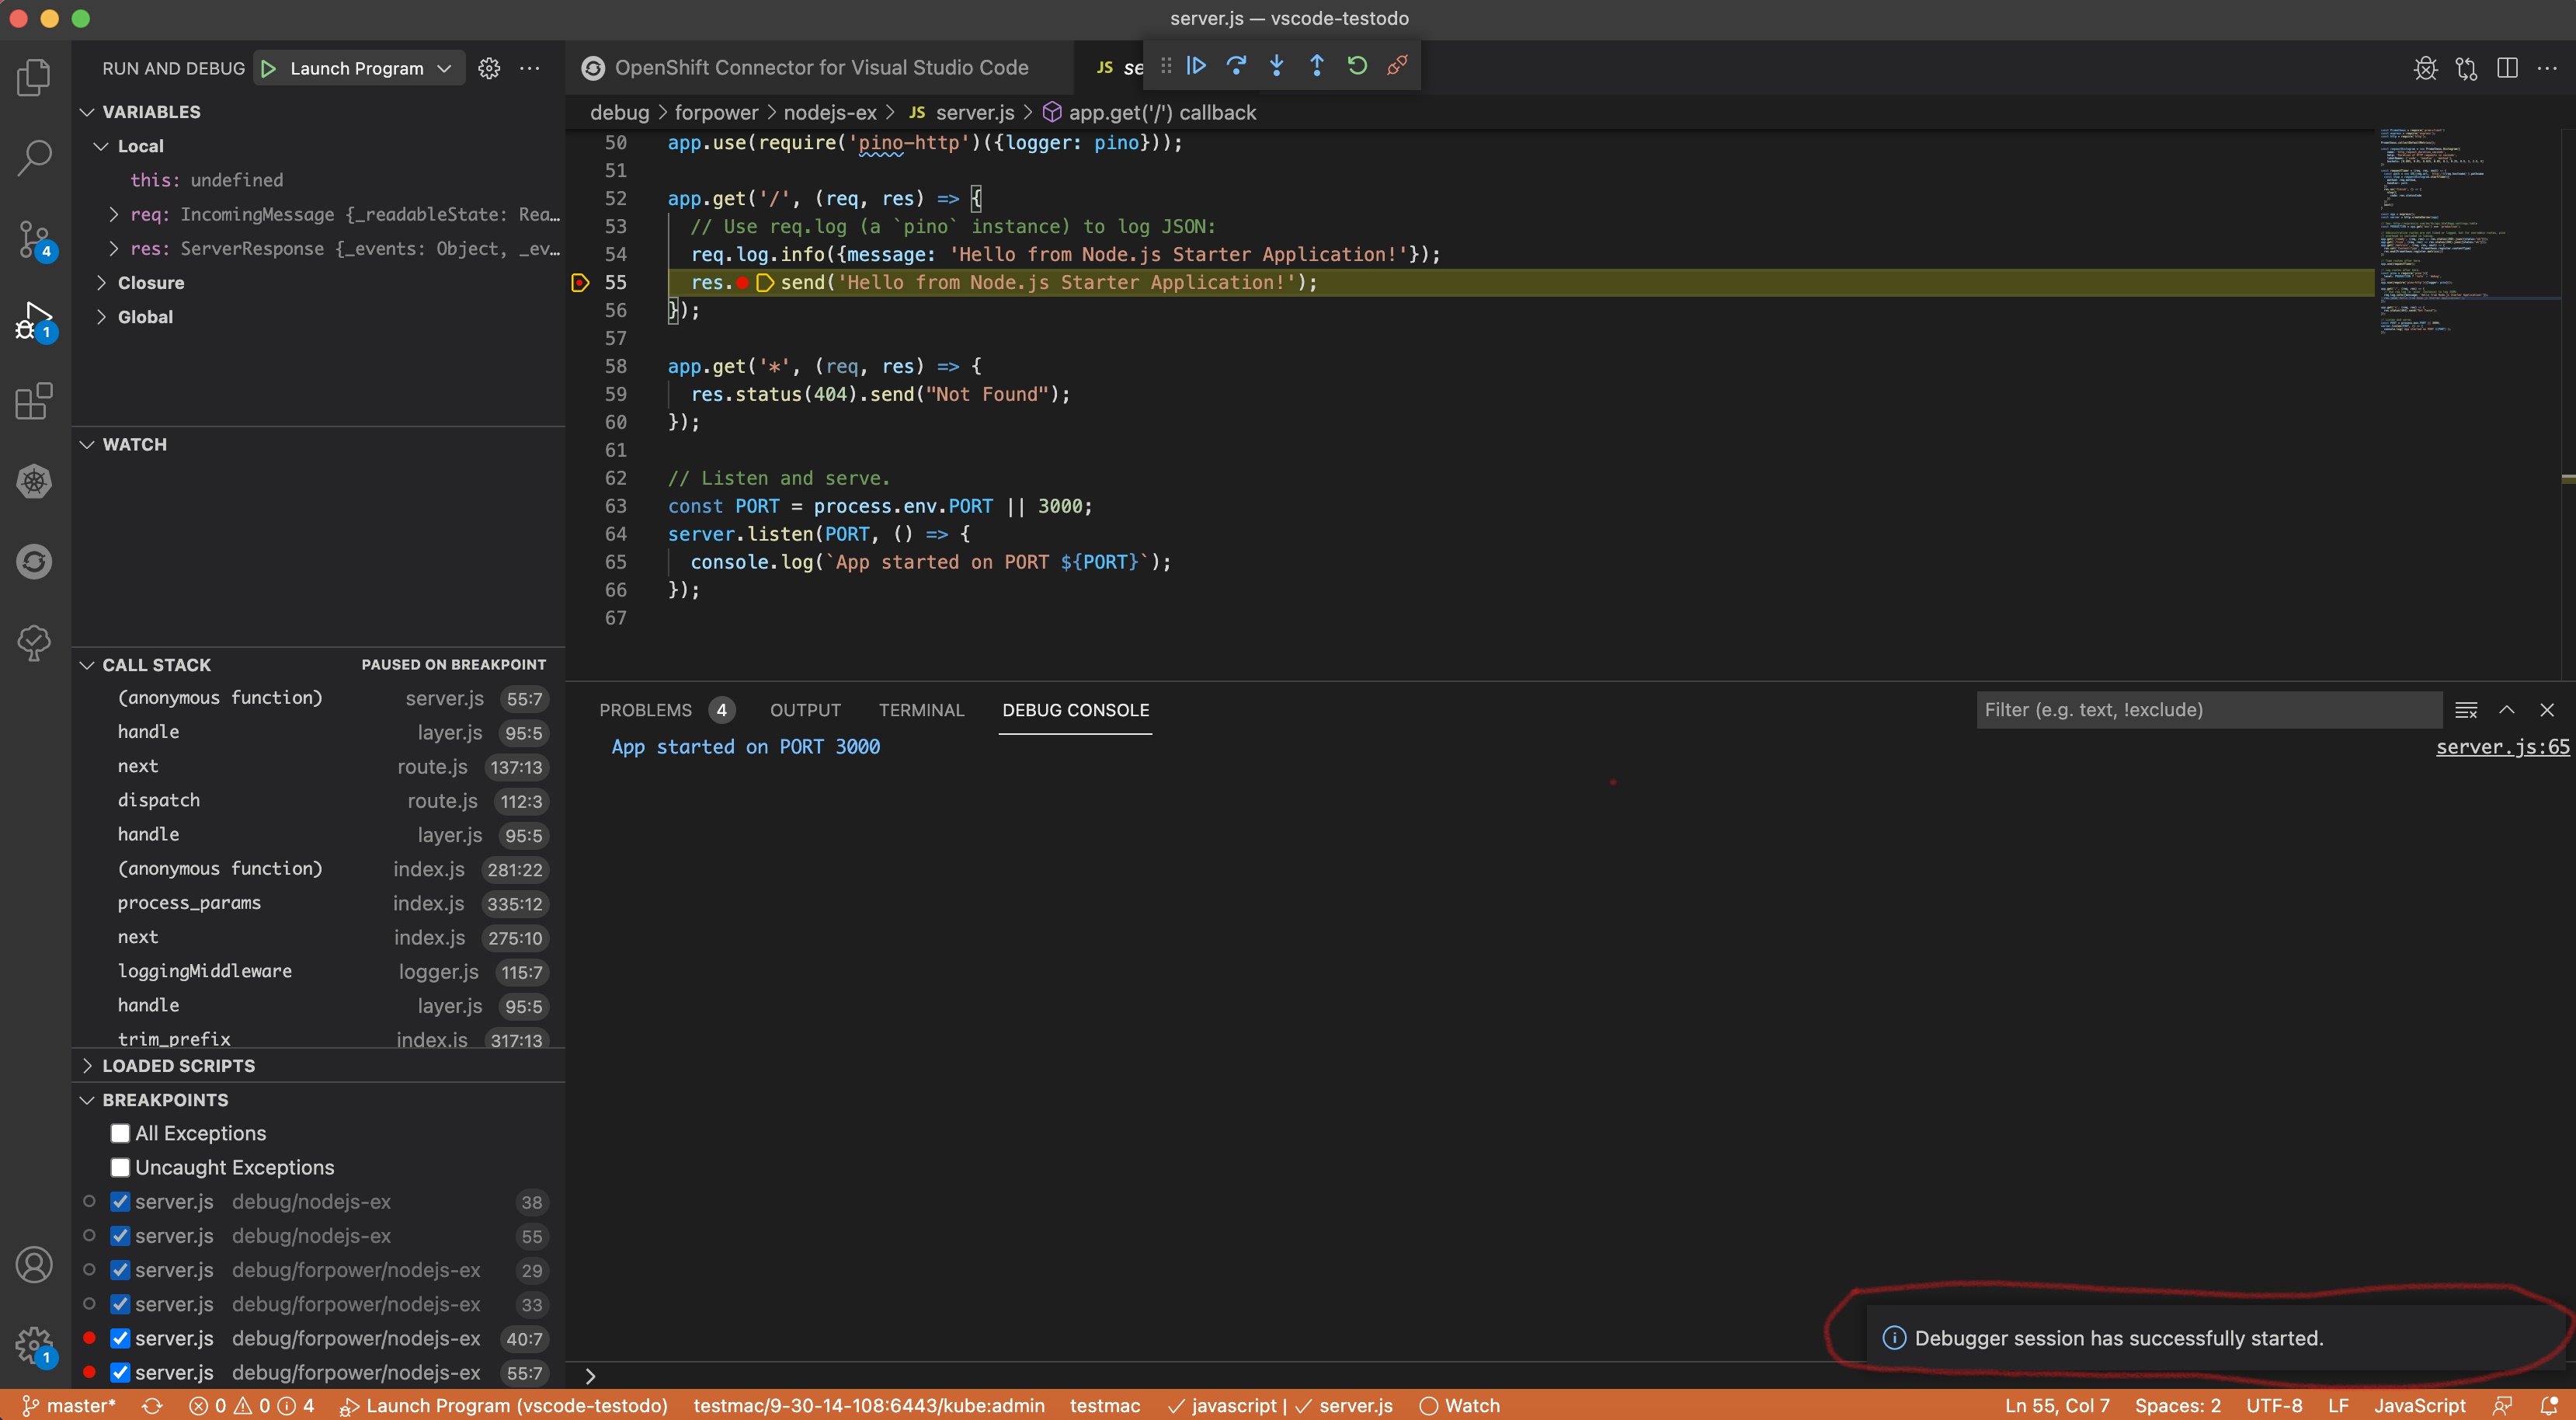Screen dimensions: 2576x1420
Task: Open the OpenShift view in activity bar
Action: coord(34,561)
